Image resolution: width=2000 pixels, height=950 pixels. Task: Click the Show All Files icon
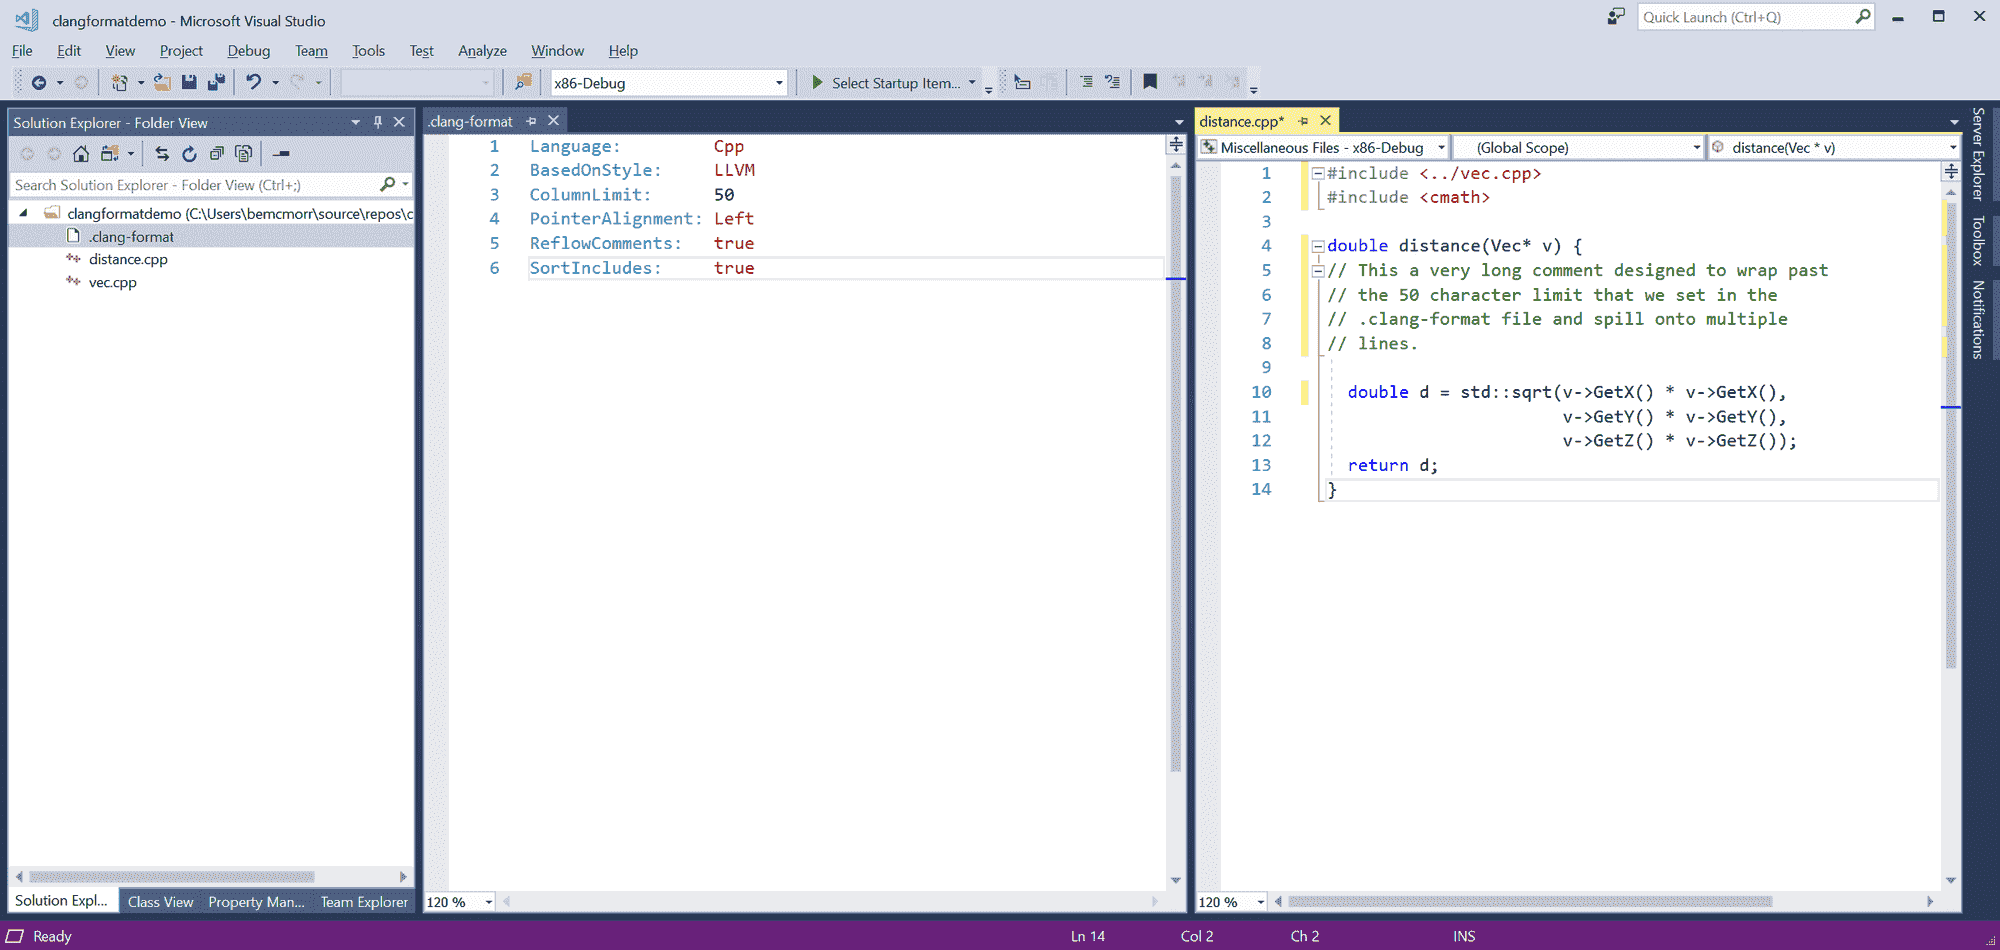pyautogui.click(x=243, y=153)
